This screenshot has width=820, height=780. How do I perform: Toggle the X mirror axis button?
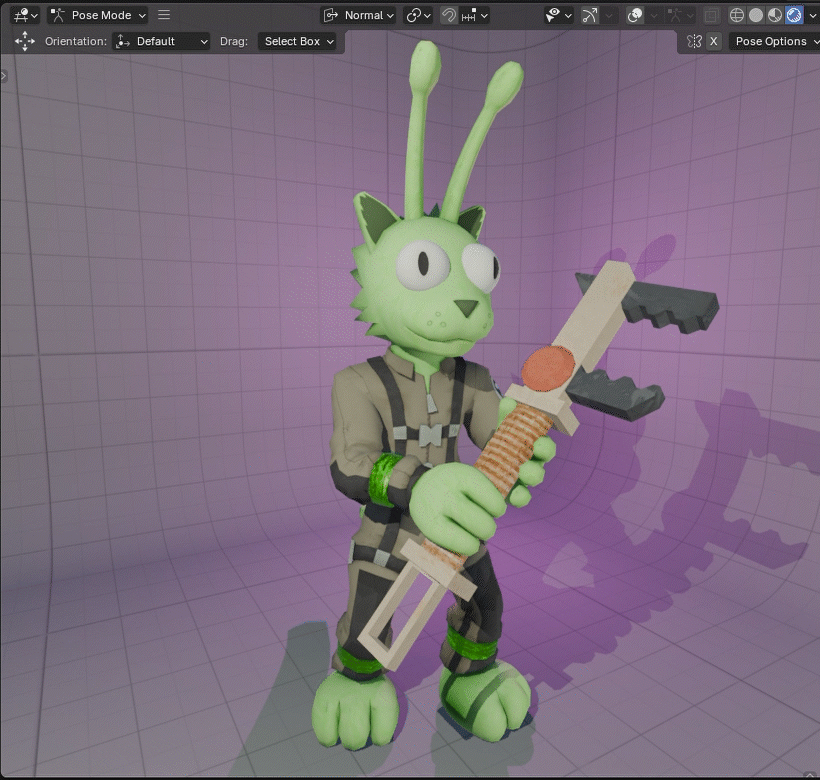pos(712,41)
